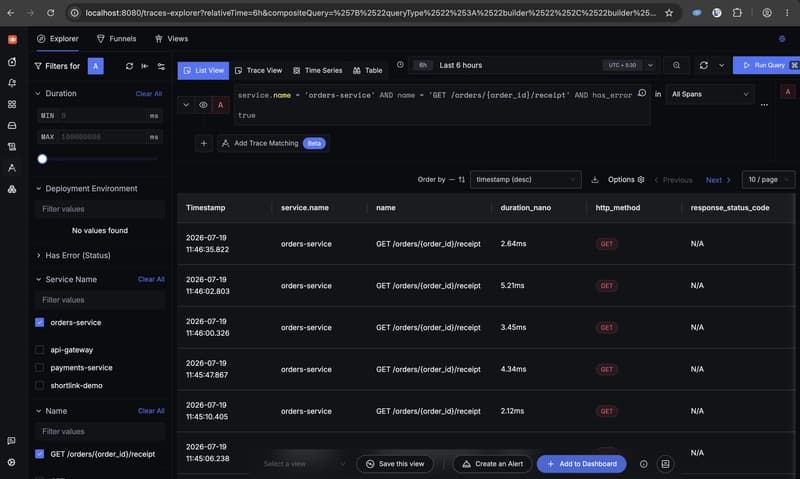Select the List View tab
800x479 pixels.
(203, 70)
